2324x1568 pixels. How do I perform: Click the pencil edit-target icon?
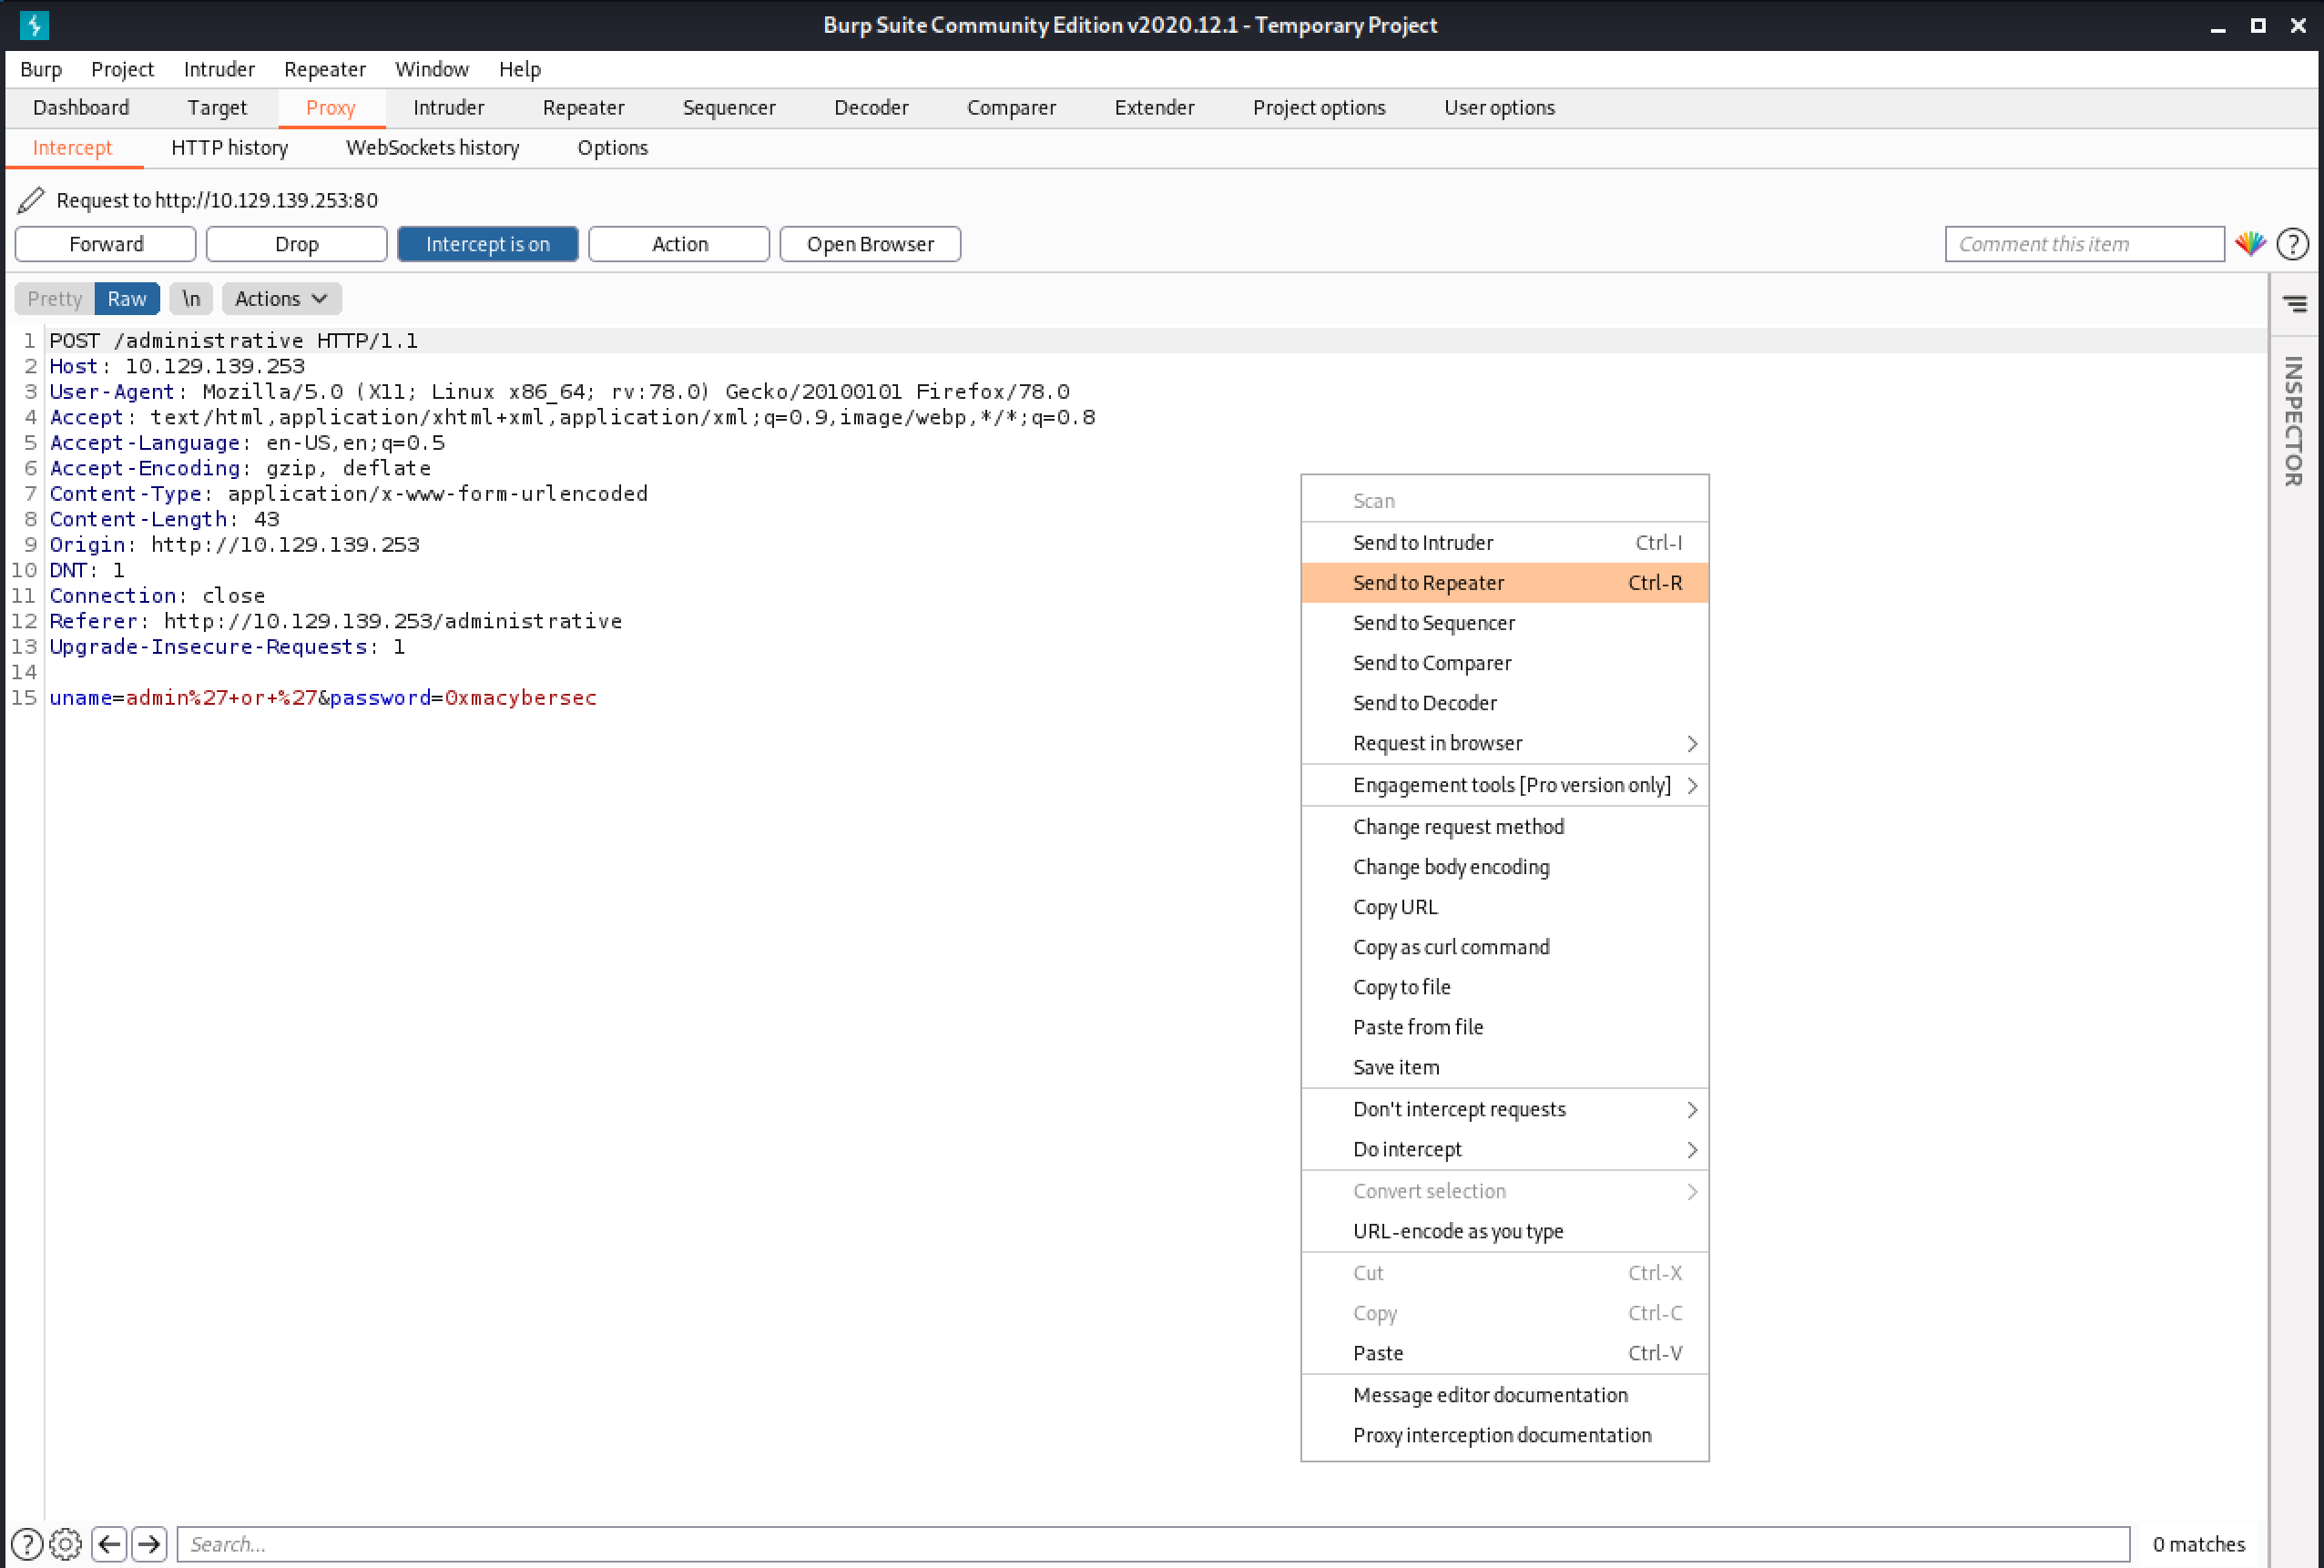tap(31, 200)
